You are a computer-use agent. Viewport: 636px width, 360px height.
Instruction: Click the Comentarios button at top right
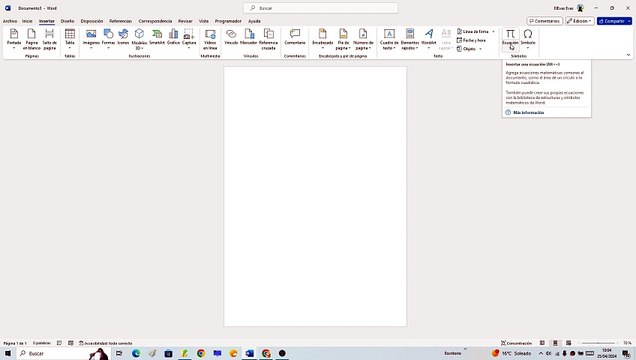(x=545, y=21)
